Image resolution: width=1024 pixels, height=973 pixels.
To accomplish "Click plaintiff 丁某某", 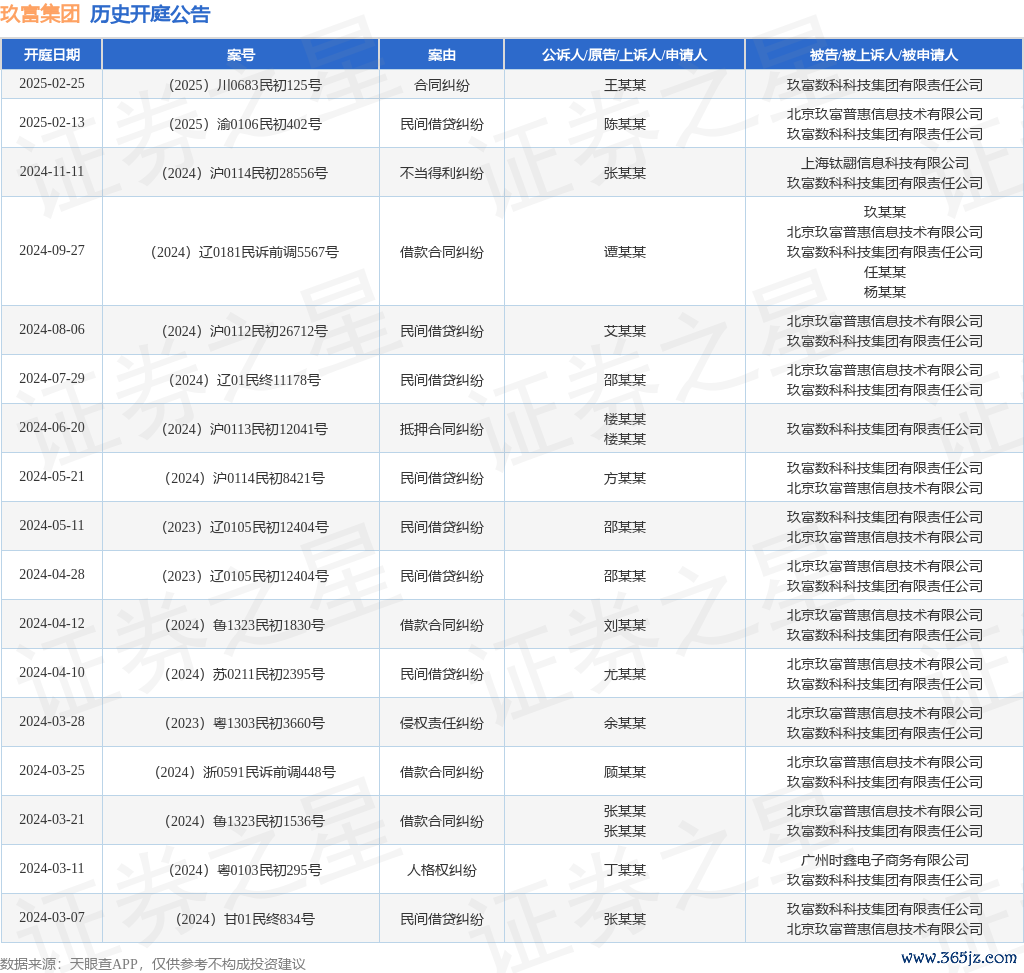I will [624, 870].
